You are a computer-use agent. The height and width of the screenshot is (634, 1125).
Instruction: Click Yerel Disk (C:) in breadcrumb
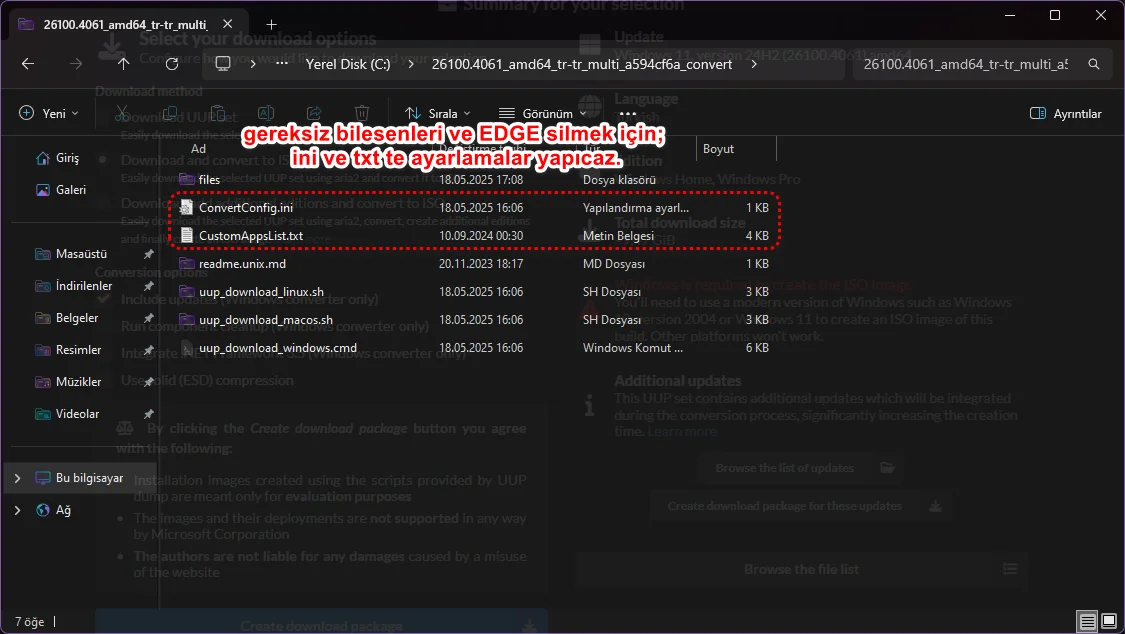[x=348, y=64]
